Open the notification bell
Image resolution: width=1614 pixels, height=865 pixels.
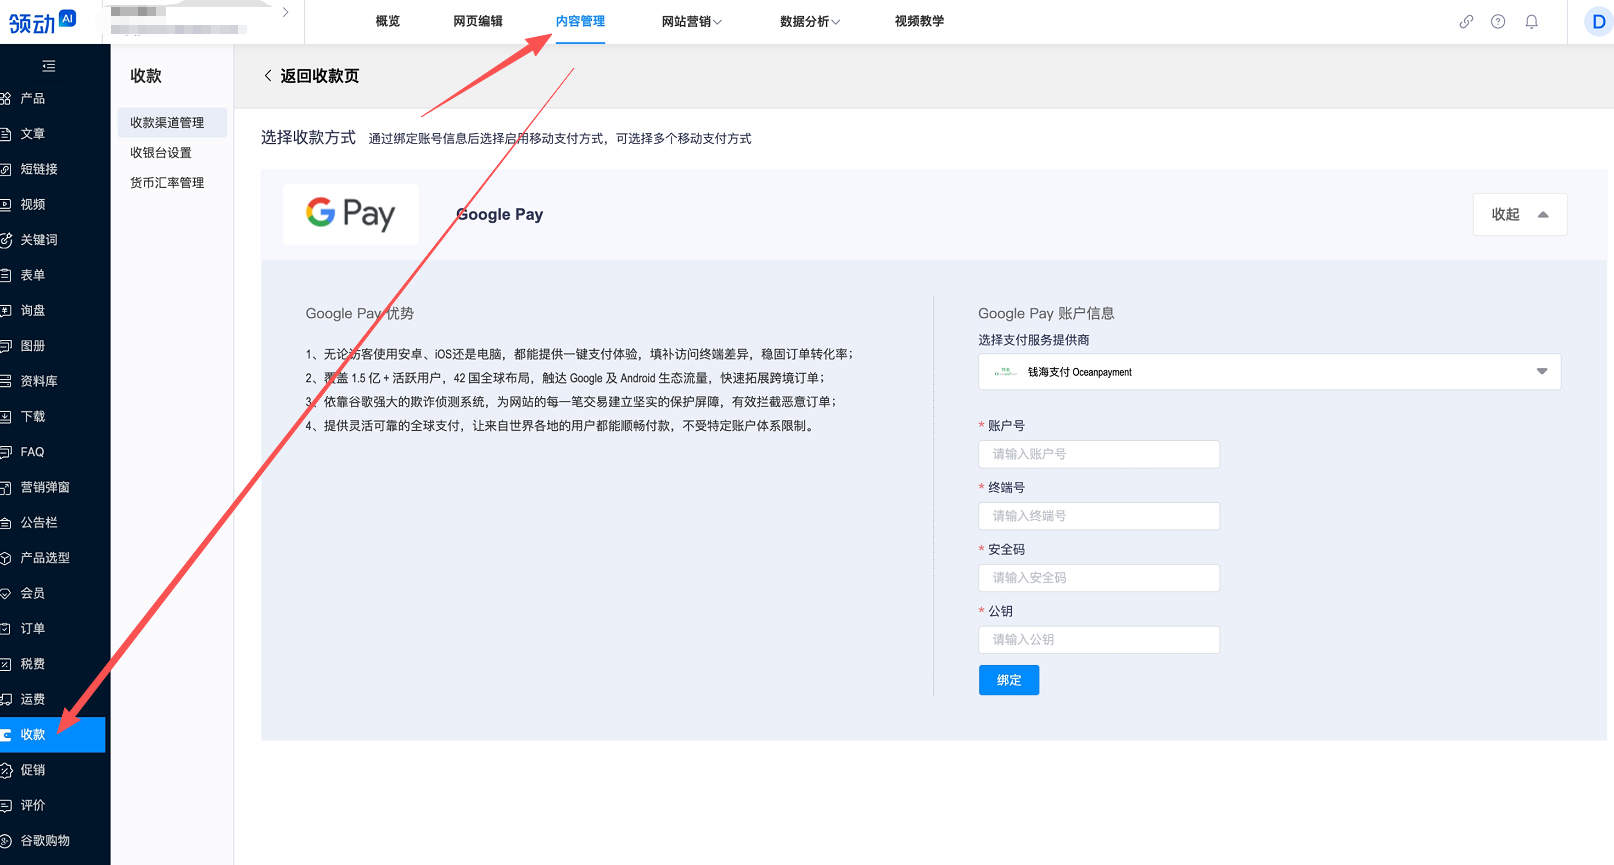1531,21
